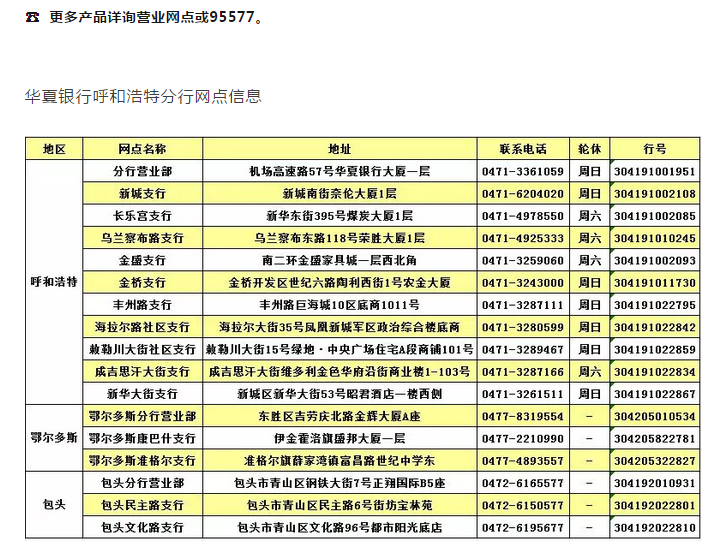Click the 鄂尔多斯分行营业部 cell
Image resolution: width=726 pixels, height=553 pixels.
(x=143, y=416)
